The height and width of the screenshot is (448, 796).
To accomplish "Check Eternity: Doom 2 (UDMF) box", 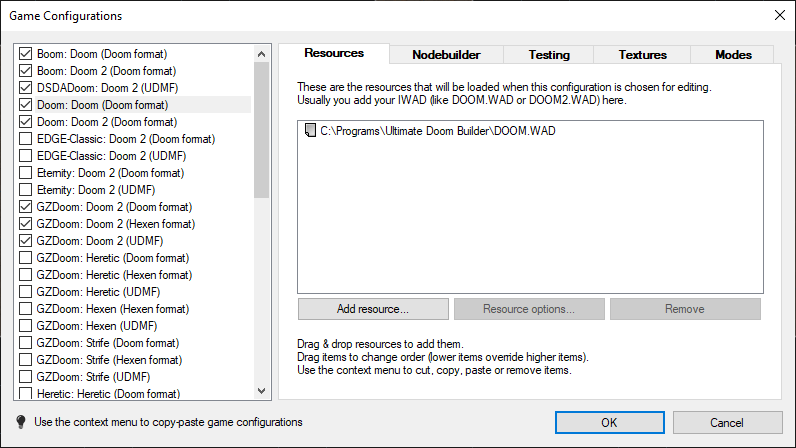I will click(x=25, y=189).
